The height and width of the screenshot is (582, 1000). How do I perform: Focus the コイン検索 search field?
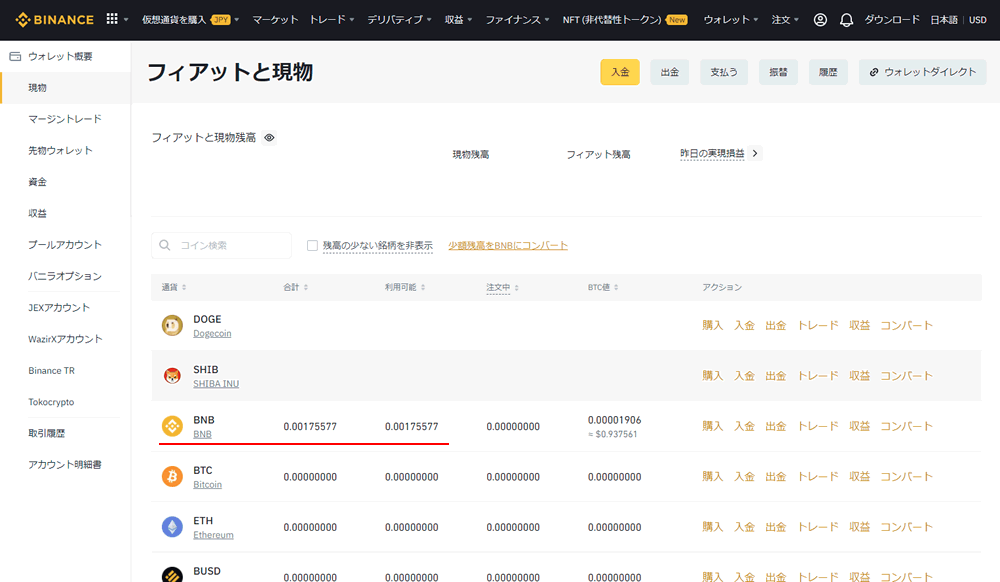click(221, 245)
